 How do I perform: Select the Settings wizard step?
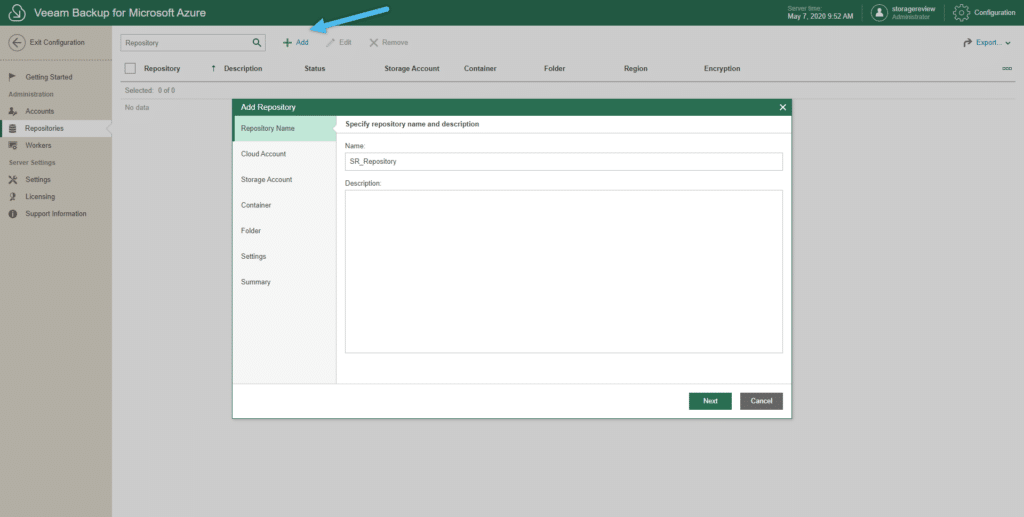pos(285,257)
